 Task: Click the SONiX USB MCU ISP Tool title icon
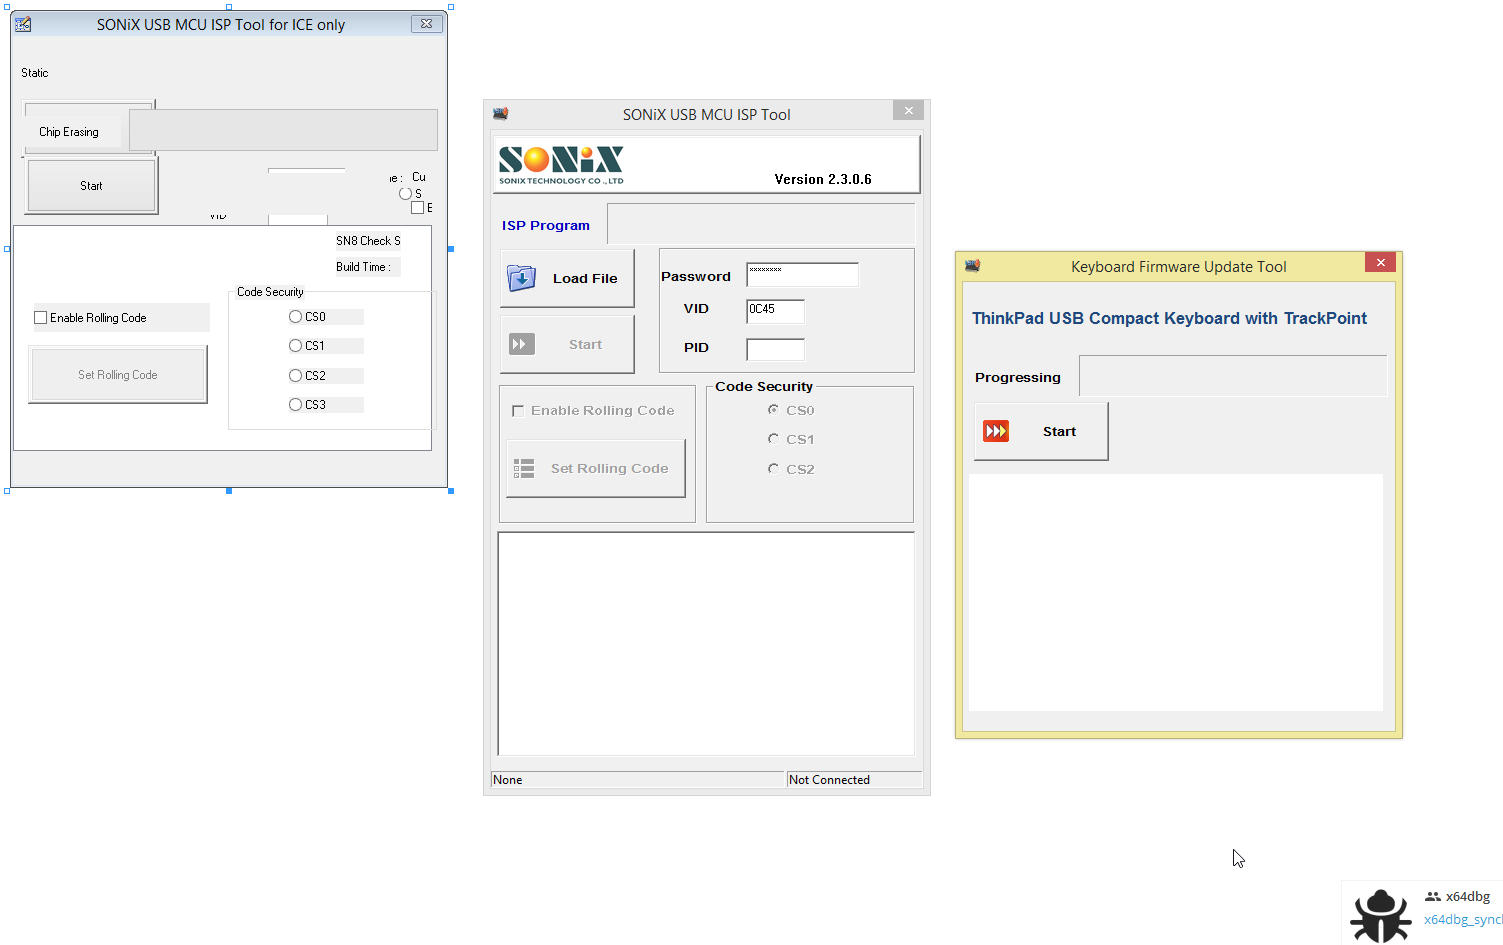tap(500, 114)
